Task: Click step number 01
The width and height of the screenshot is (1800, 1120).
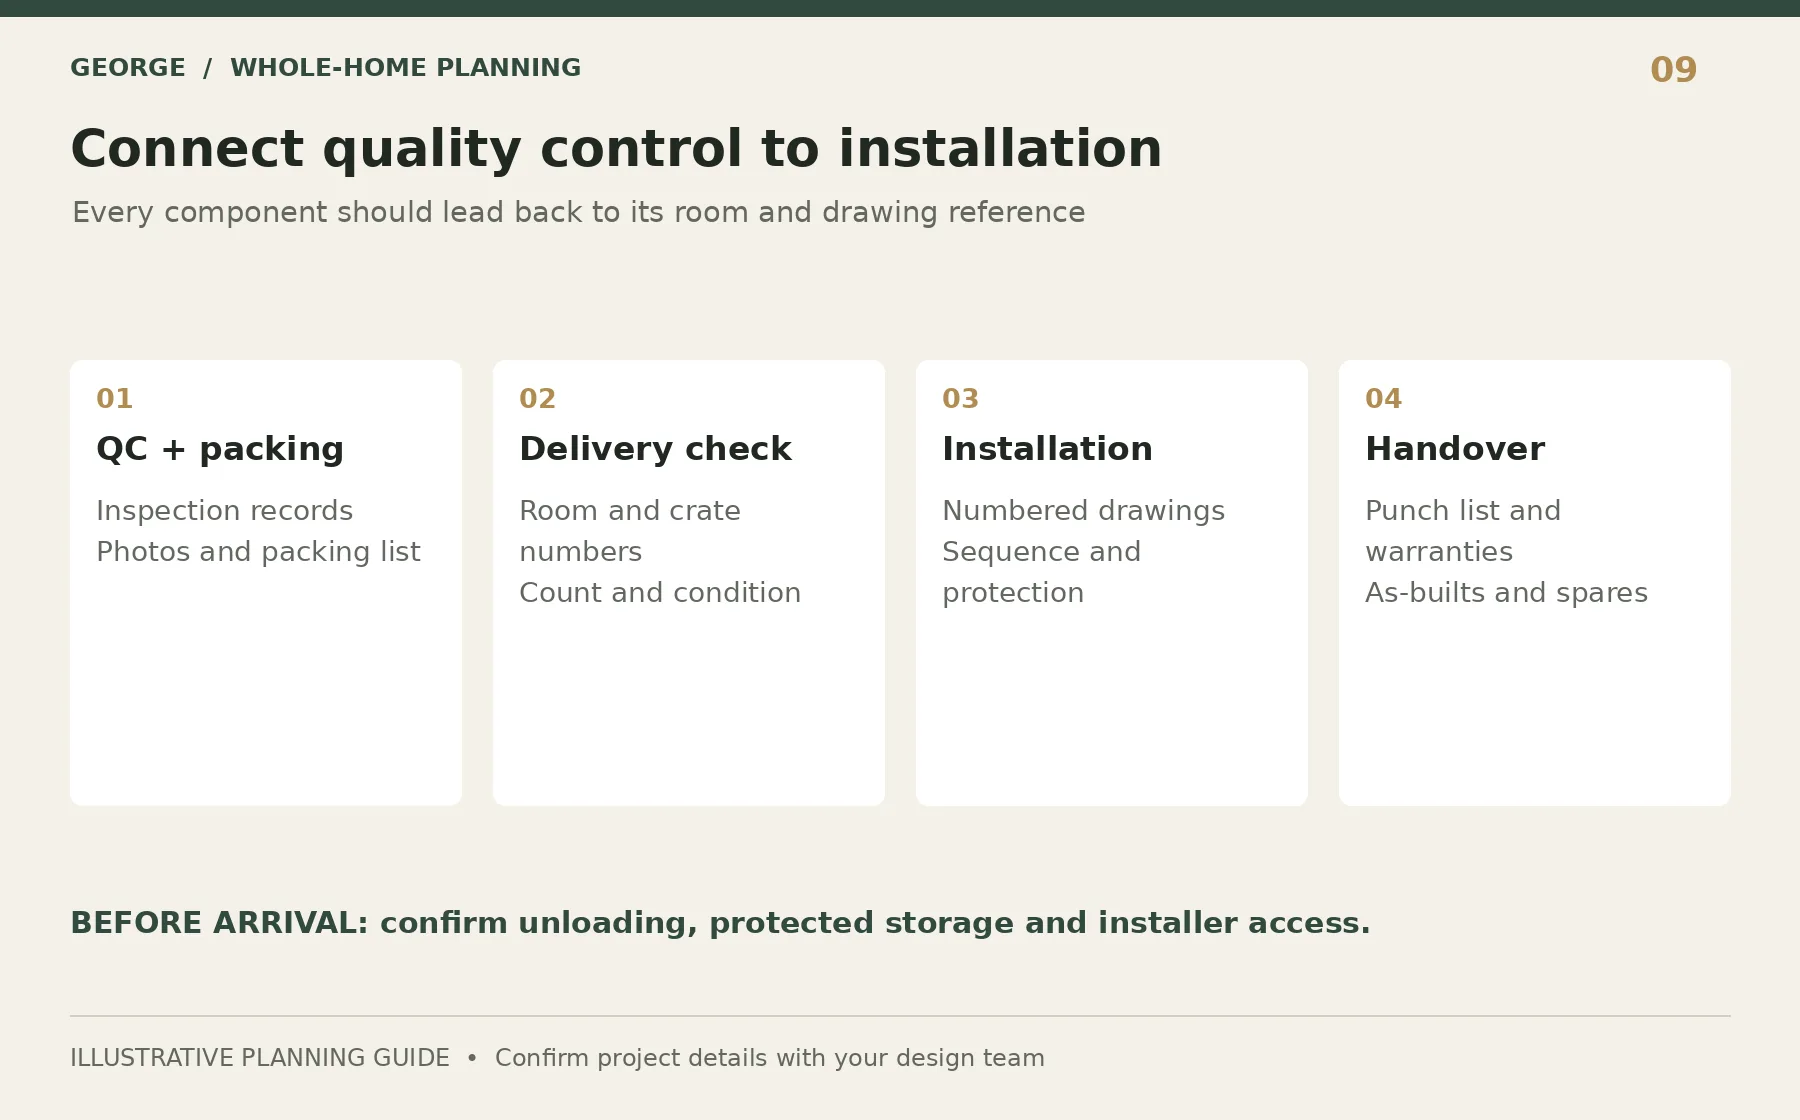Action: 114,399
